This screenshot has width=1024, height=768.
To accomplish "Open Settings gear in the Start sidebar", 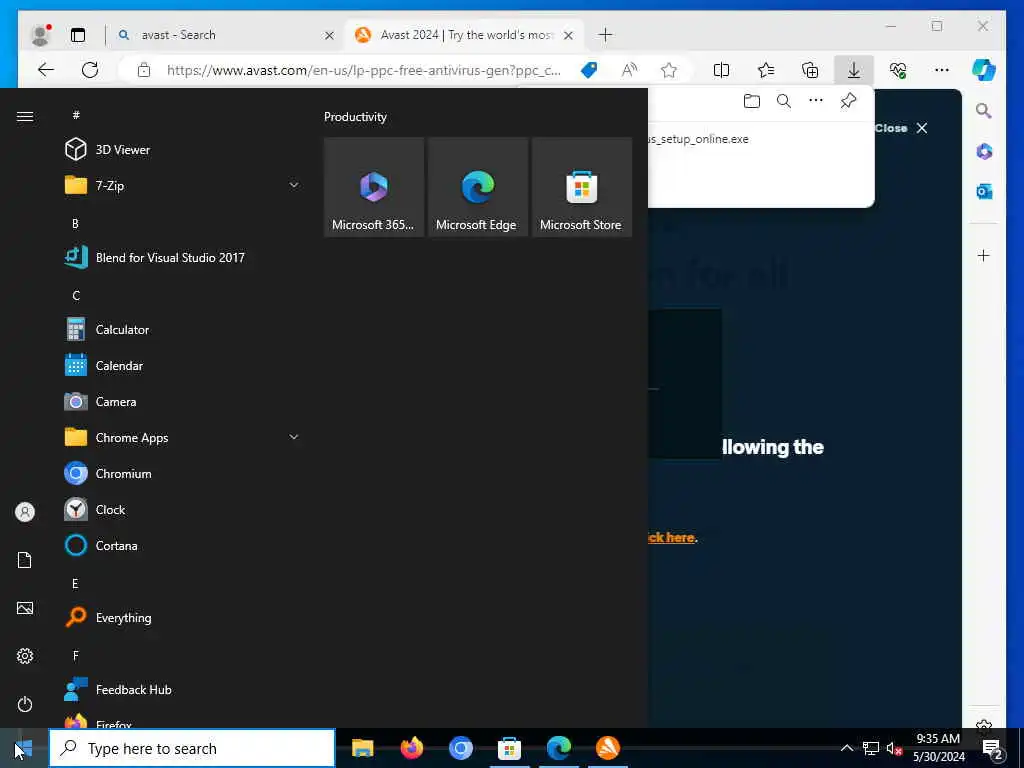I will click(25, 656).
